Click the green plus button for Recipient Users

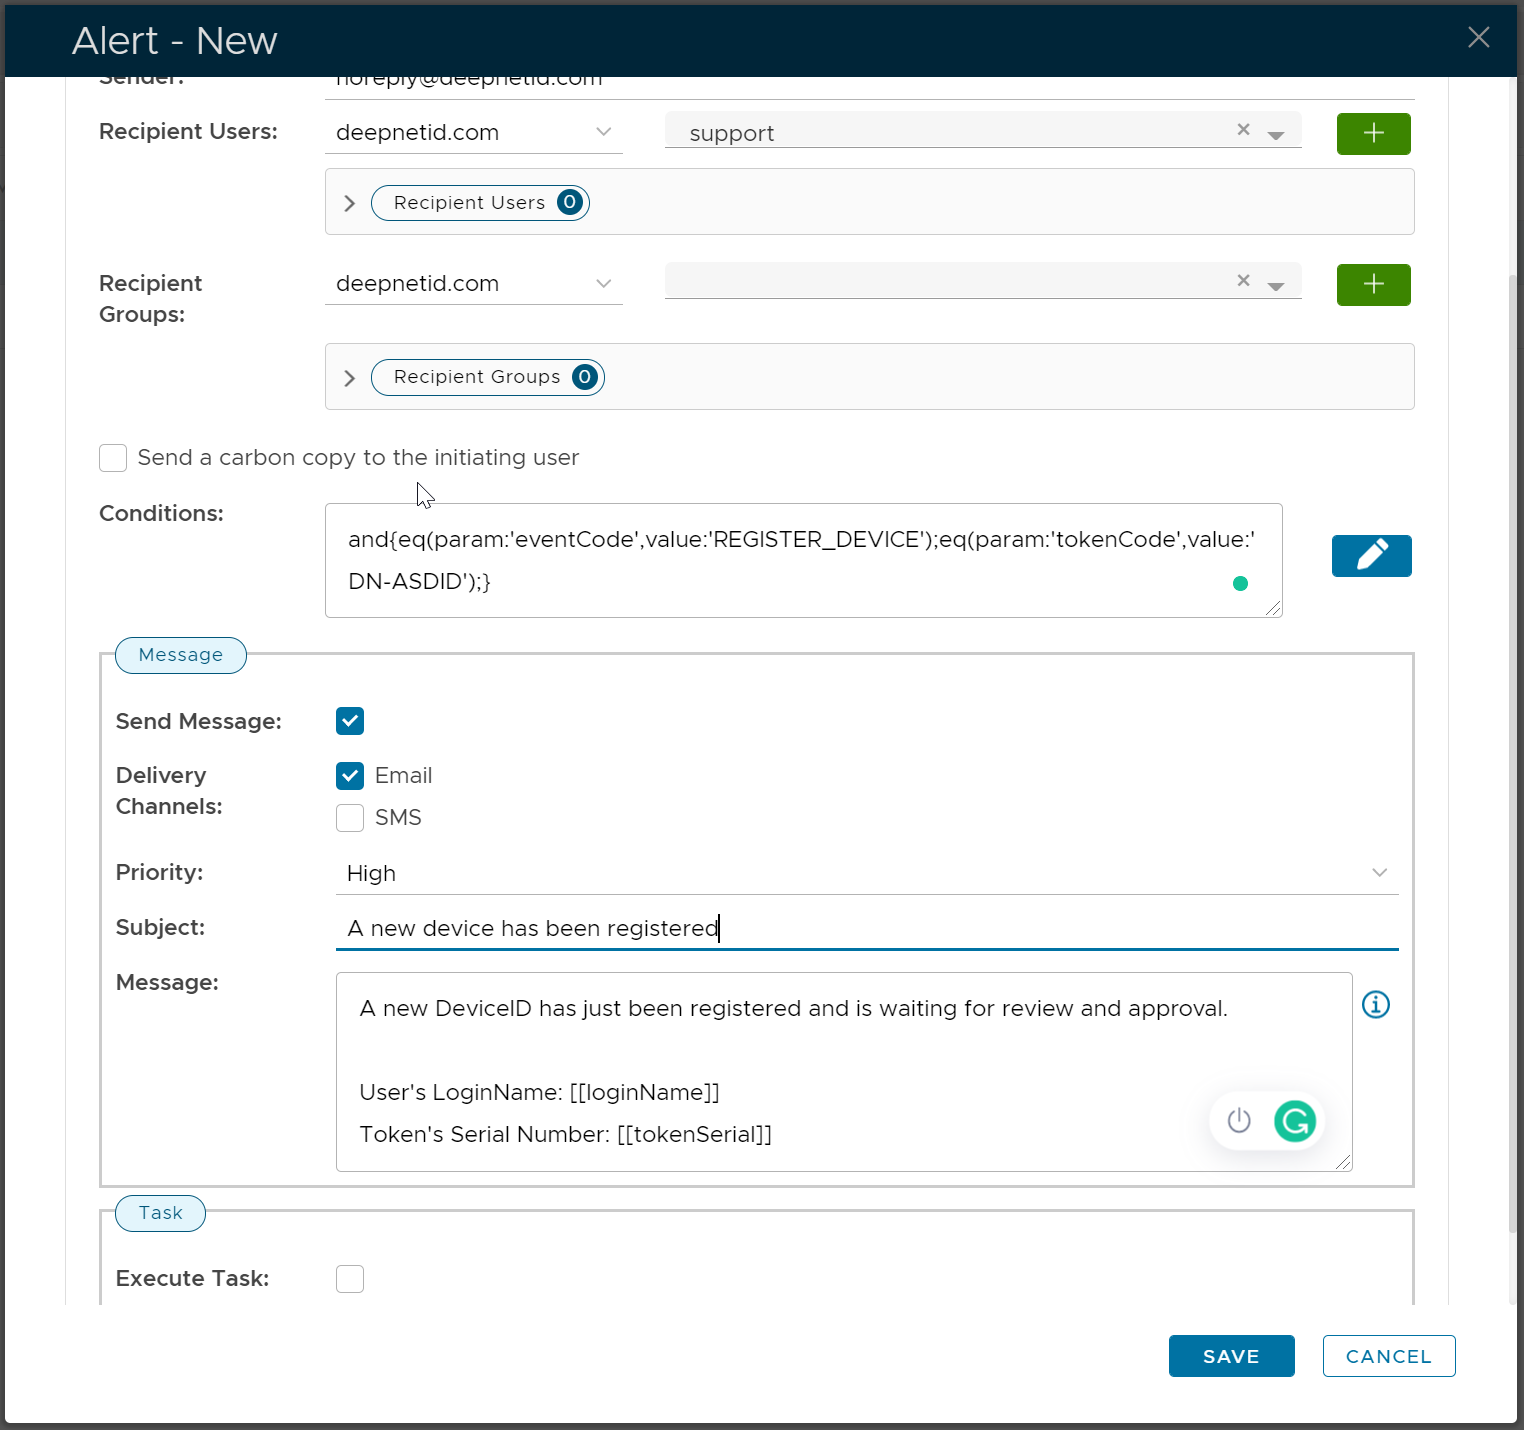pyautogui.click(x=1373, y=134)
